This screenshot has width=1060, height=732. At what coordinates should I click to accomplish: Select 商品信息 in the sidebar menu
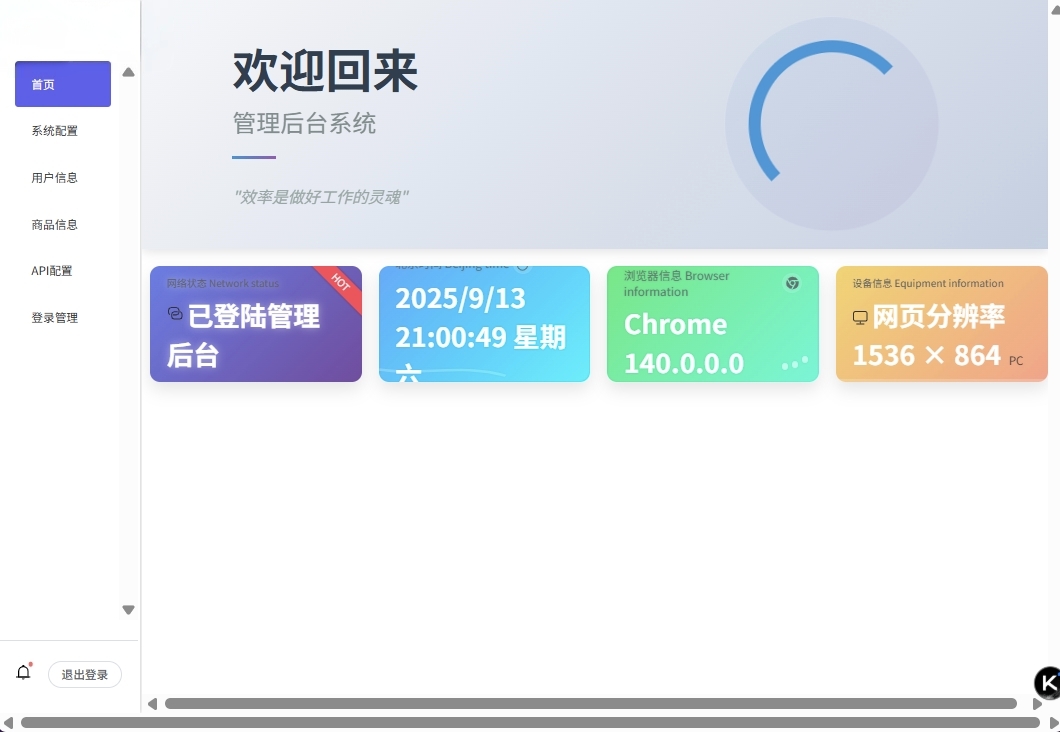point(55,225)
